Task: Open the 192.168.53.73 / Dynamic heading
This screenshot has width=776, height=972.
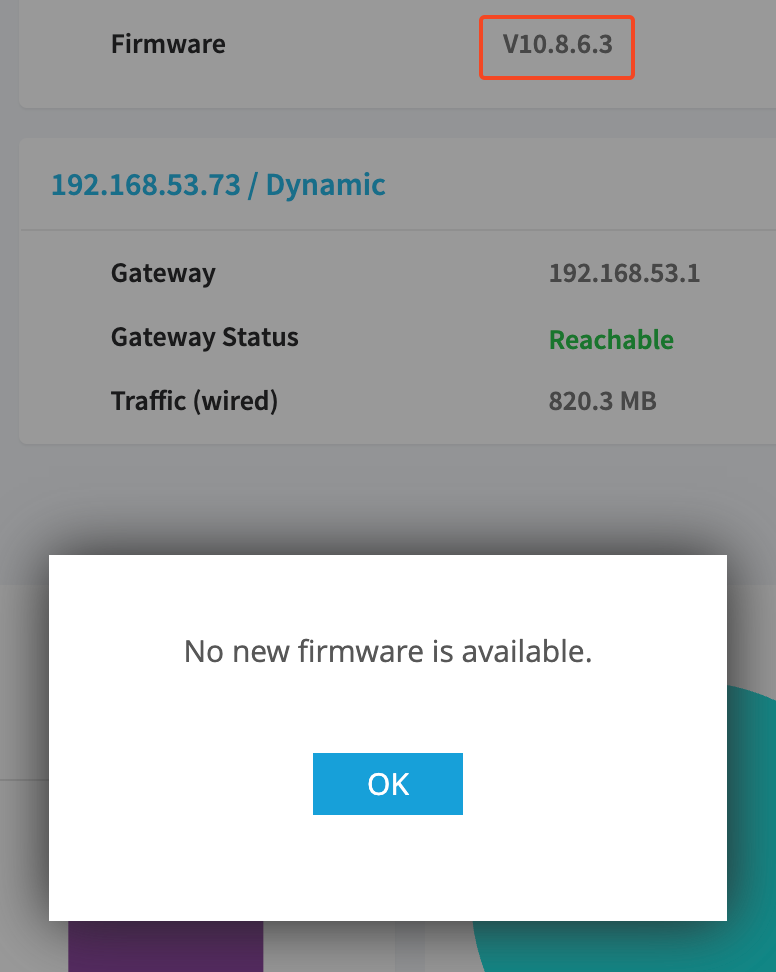Action: click(x=218, y=185)
